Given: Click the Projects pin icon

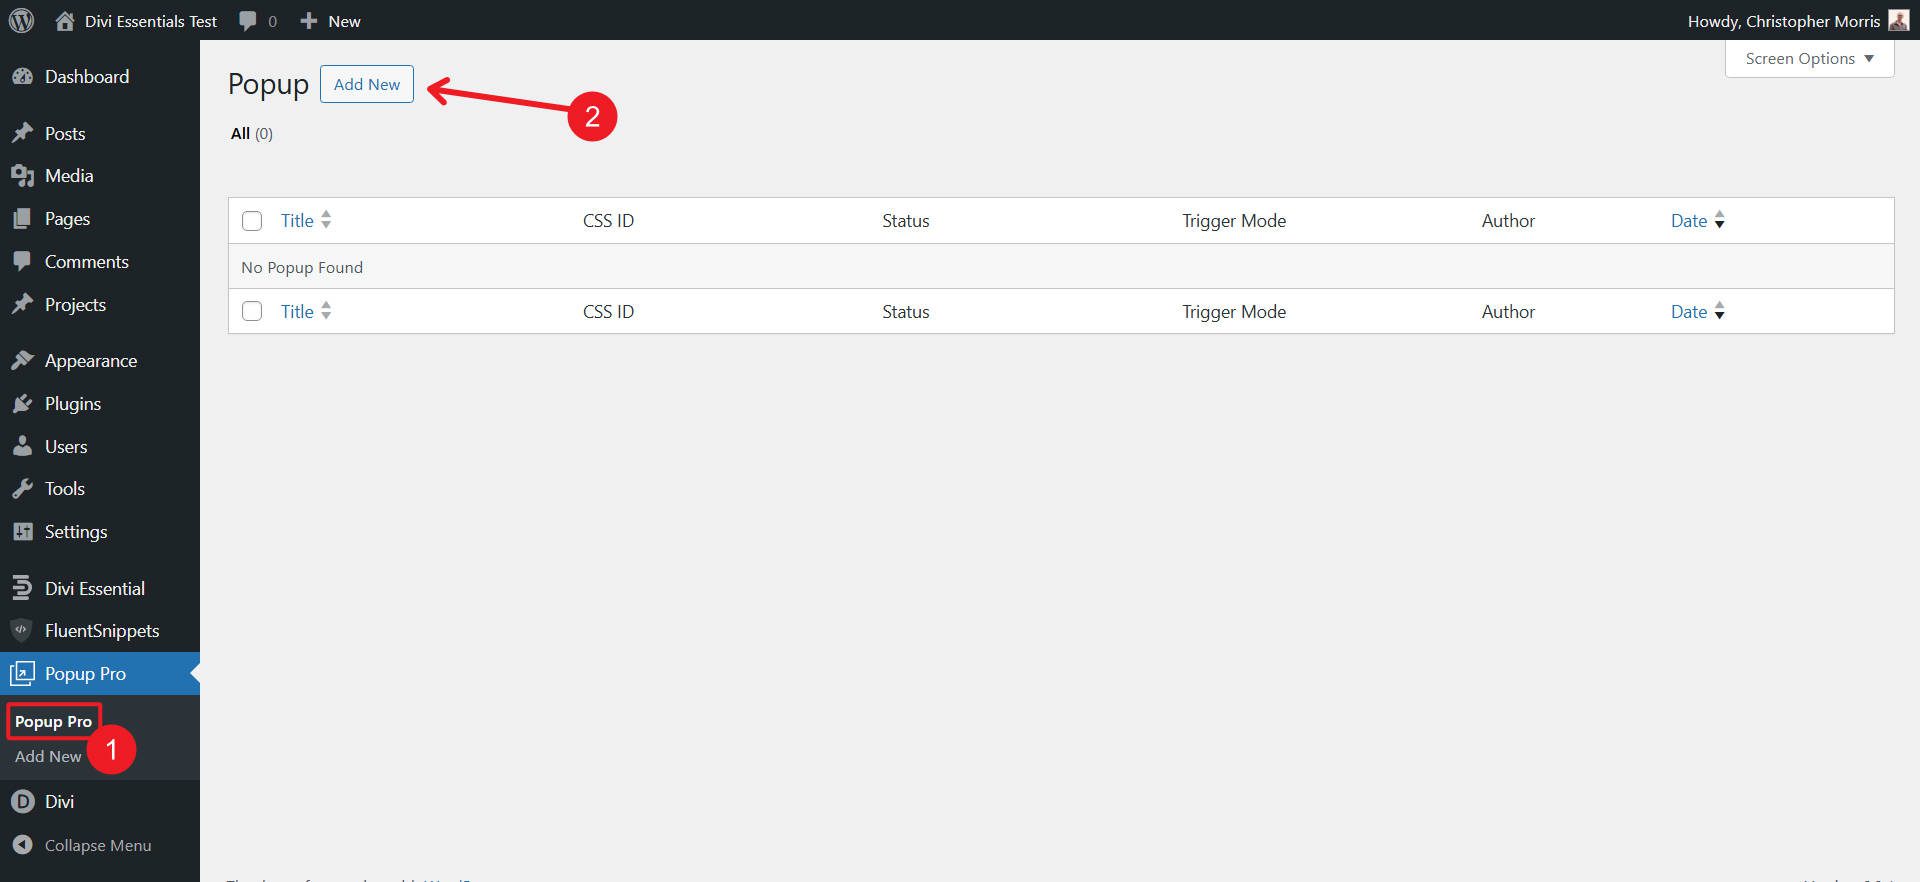Looking at the screenshot, I should (x=22, y=305).
